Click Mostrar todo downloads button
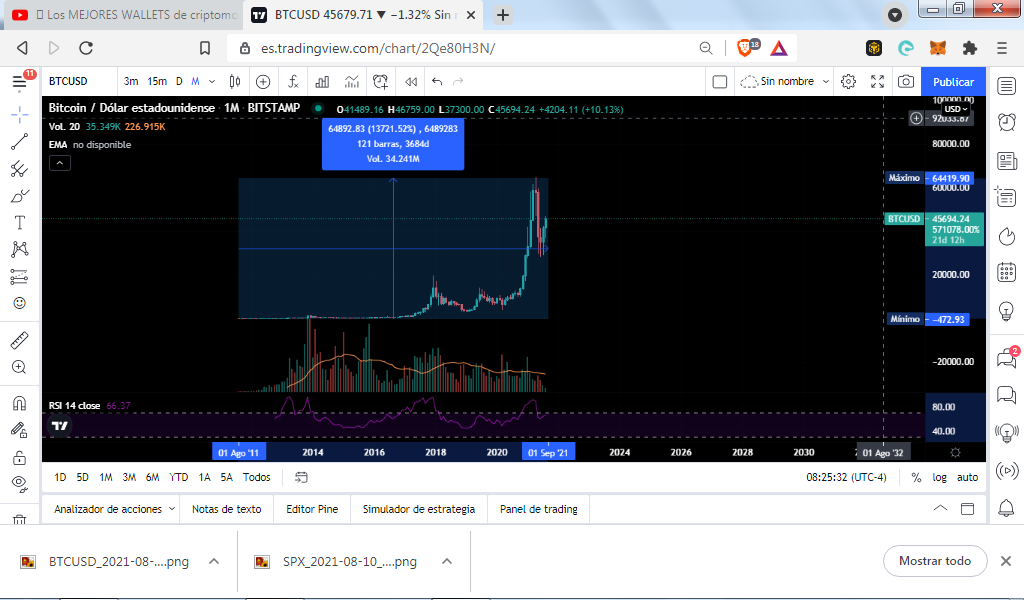The image size is (1024, 600). pyautogui.click(x=935, y=561)
